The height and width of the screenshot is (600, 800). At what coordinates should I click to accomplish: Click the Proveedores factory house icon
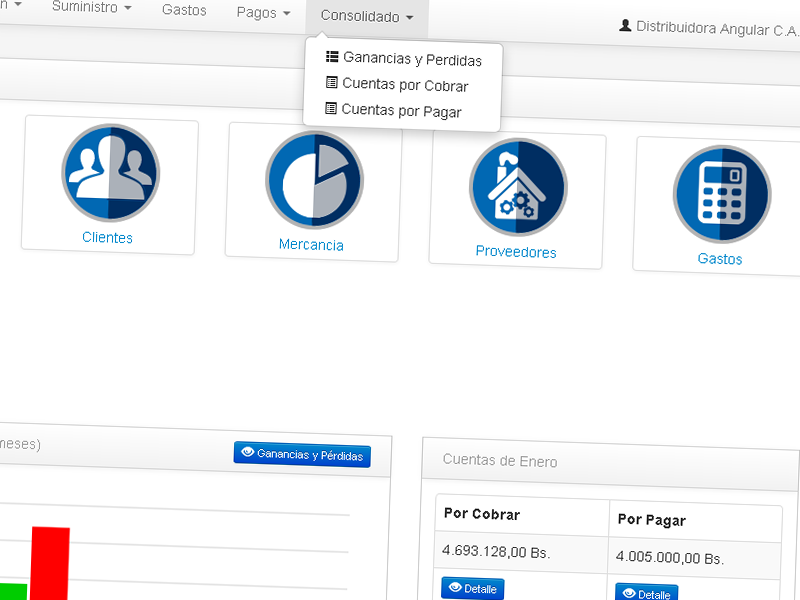(518, 186)
